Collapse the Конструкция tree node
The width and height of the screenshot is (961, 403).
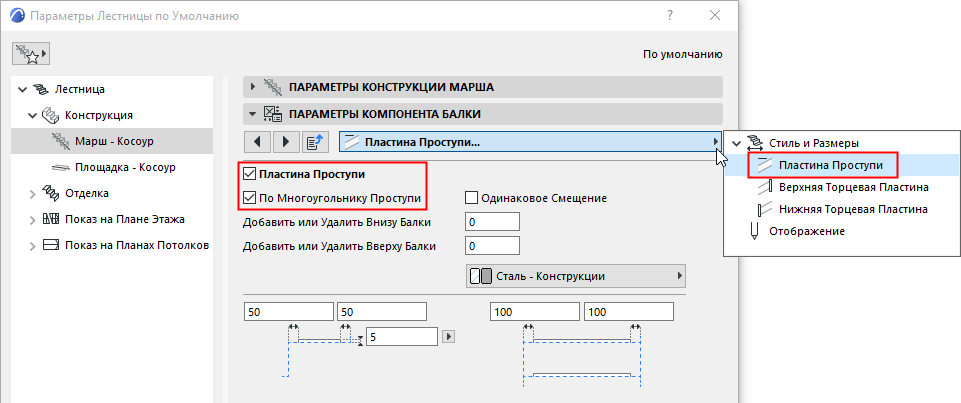[x=32, y=115]
